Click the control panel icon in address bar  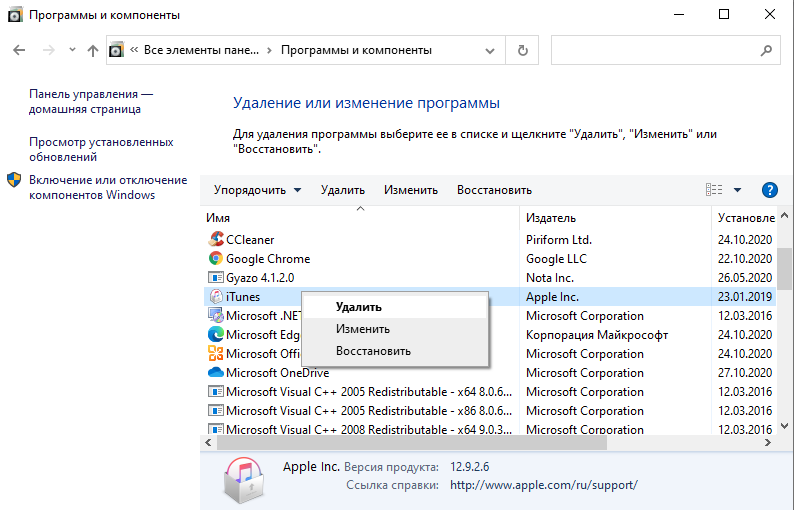click(x=116, y=50)
